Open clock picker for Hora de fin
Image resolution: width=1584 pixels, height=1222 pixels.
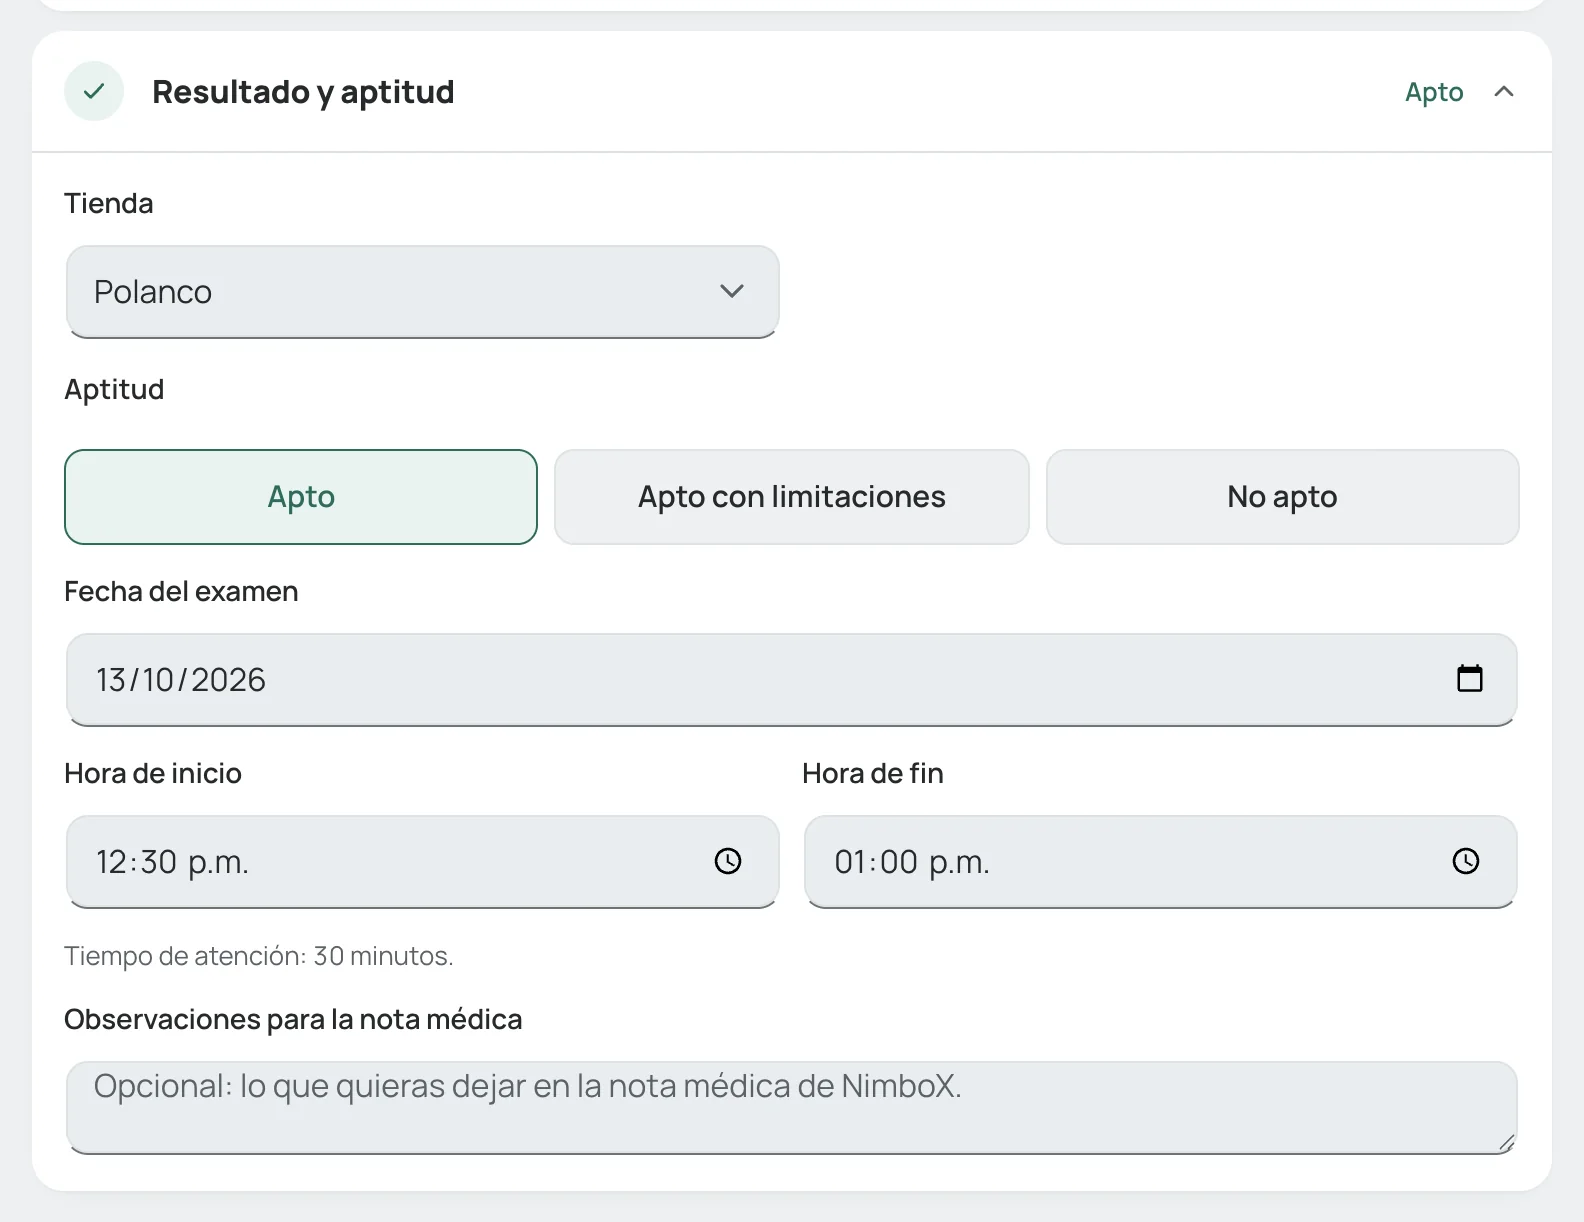1466,861
